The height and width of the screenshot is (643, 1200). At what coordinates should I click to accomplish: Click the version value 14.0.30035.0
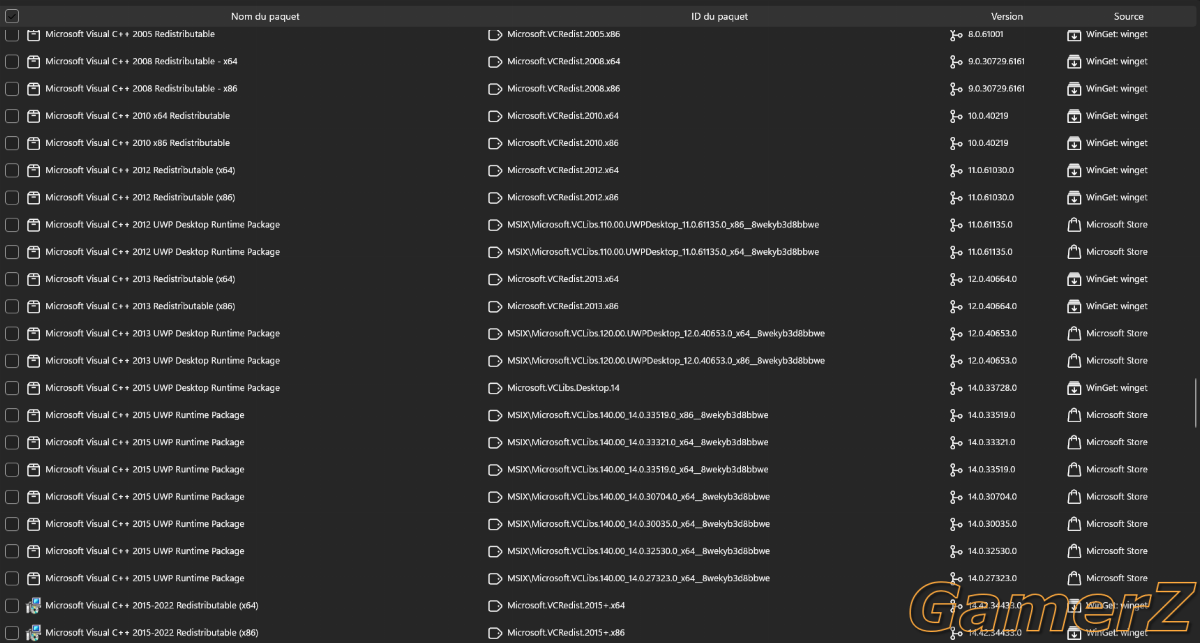pyautogui.click(x=992, y=524)
